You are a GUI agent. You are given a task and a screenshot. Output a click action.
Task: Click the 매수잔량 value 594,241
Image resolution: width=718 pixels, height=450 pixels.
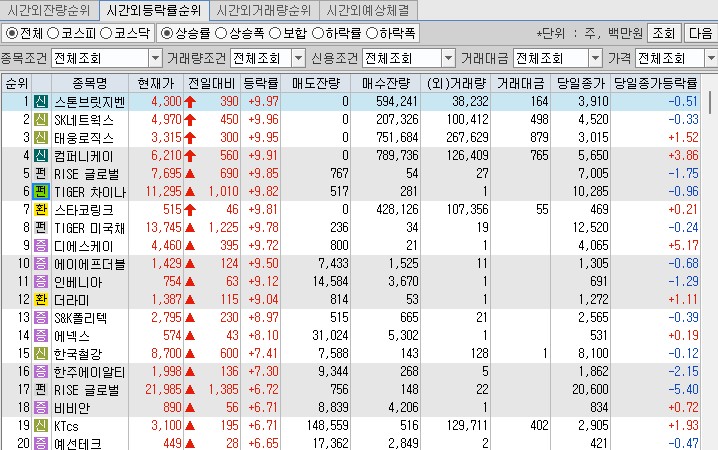pyautogui.click(x=397, y=102)
